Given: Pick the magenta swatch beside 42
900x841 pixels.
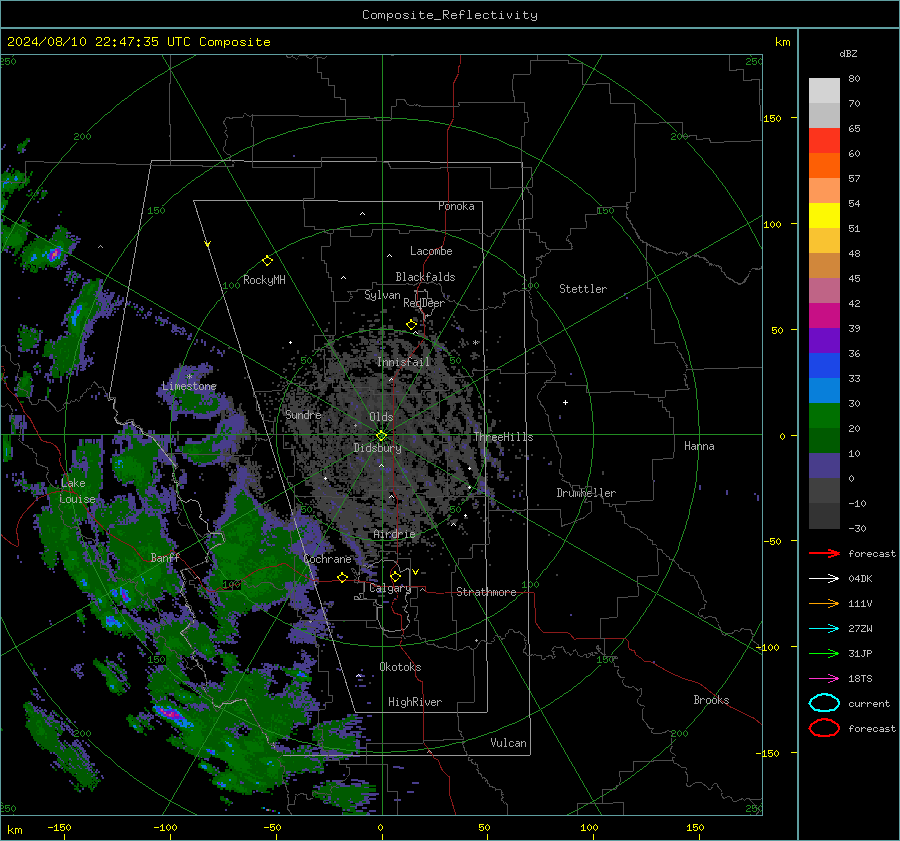Looking at the screenshot, I should (824, 316).
